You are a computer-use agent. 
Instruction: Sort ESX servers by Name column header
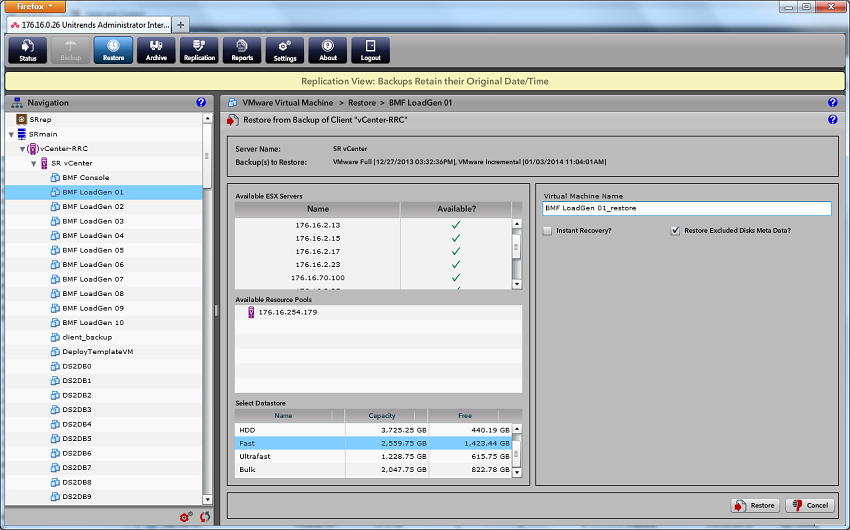coord(318,209)
